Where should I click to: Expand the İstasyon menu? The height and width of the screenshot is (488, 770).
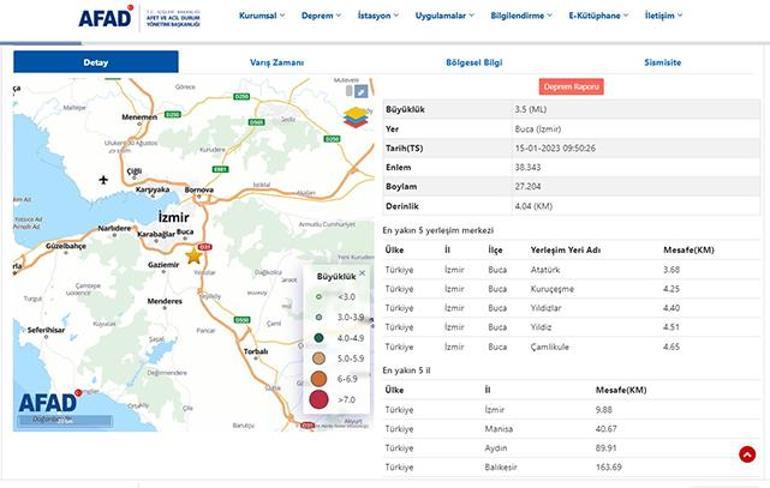coord(378,16)
